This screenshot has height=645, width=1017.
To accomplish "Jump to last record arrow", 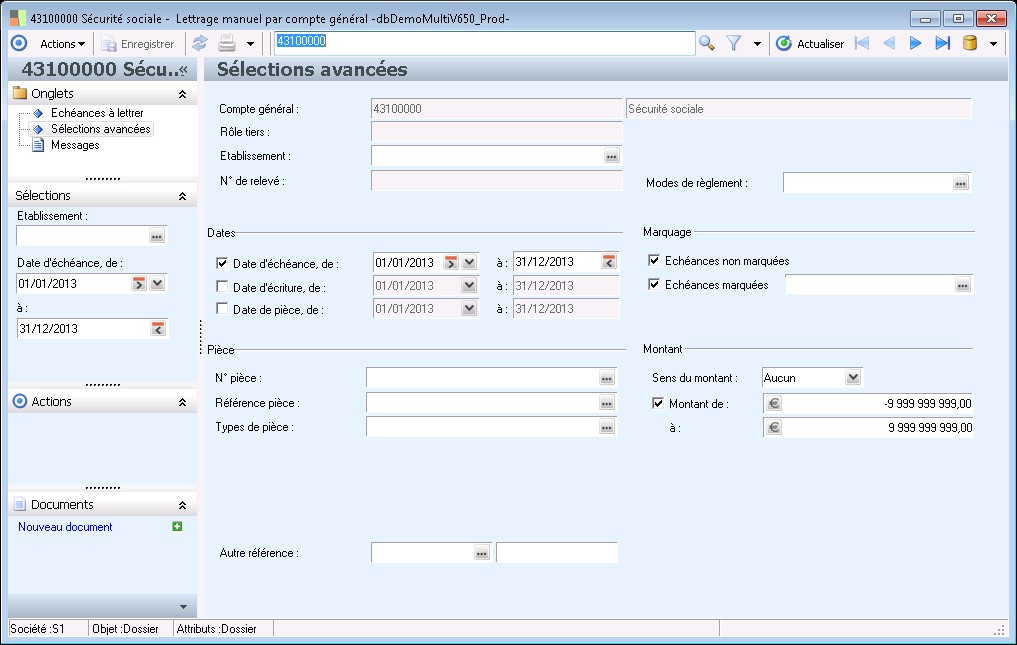I will tap(941, 43).
